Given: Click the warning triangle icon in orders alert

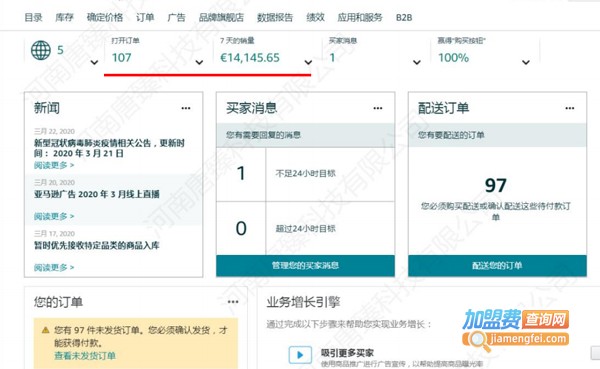Looking at the screenshot, I should (x=46, y=330).
